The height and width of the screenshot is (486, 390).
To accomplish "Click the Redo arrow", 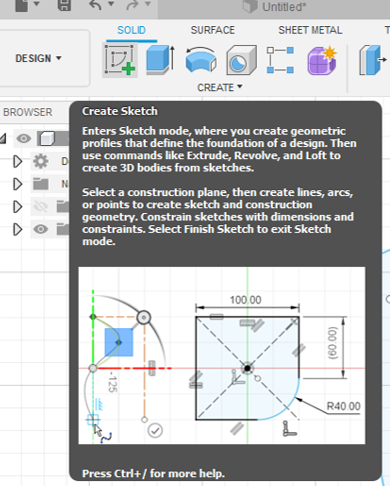I will coord(133,4).
